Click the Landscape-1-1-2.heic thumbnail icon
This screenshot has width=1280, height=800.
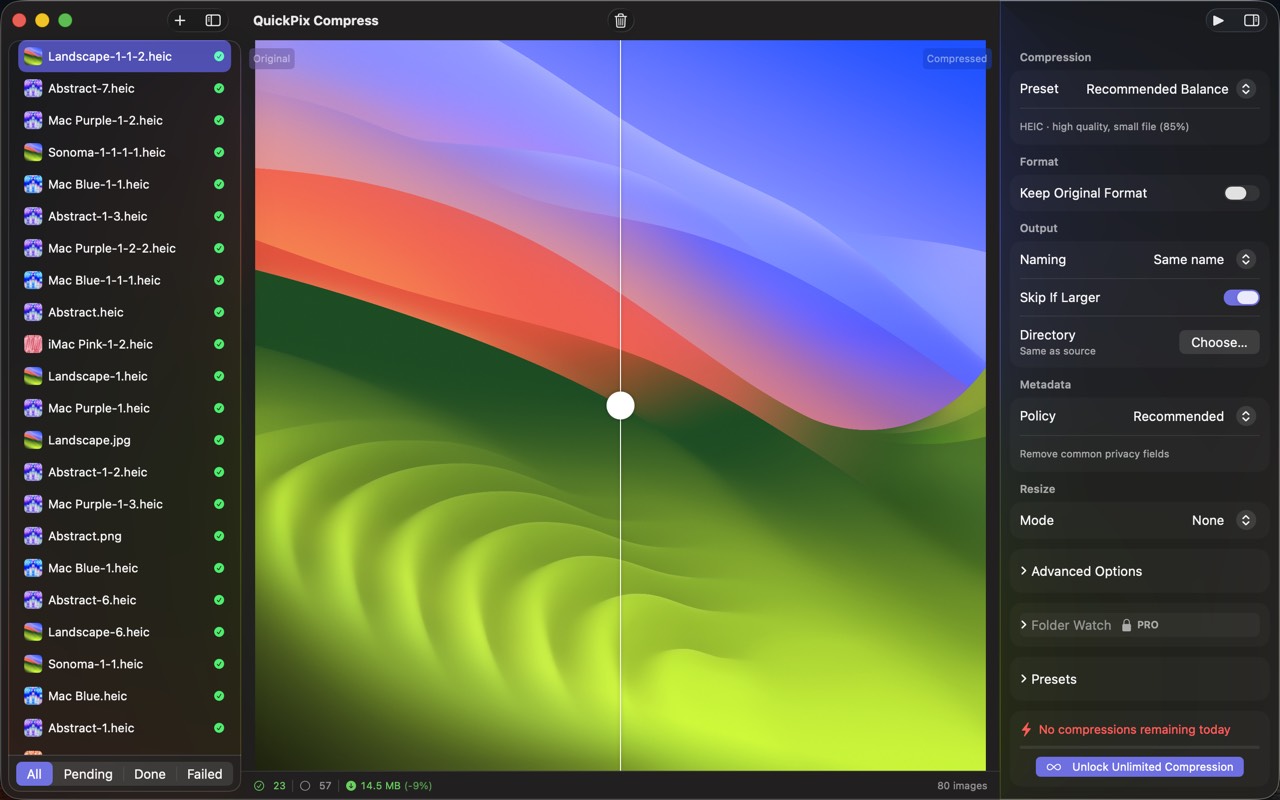pos(33,56)
